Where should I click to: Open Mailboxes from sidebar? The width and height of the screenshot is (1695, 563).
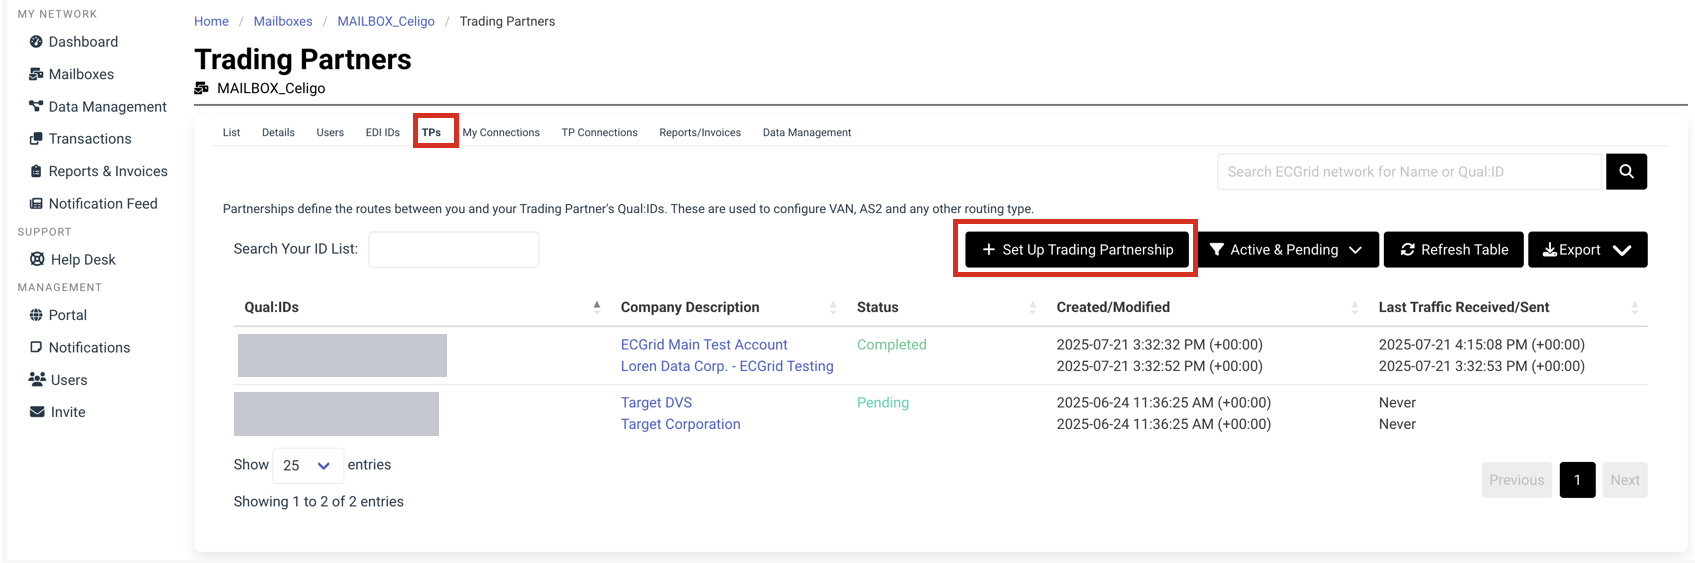click(71, 74)
